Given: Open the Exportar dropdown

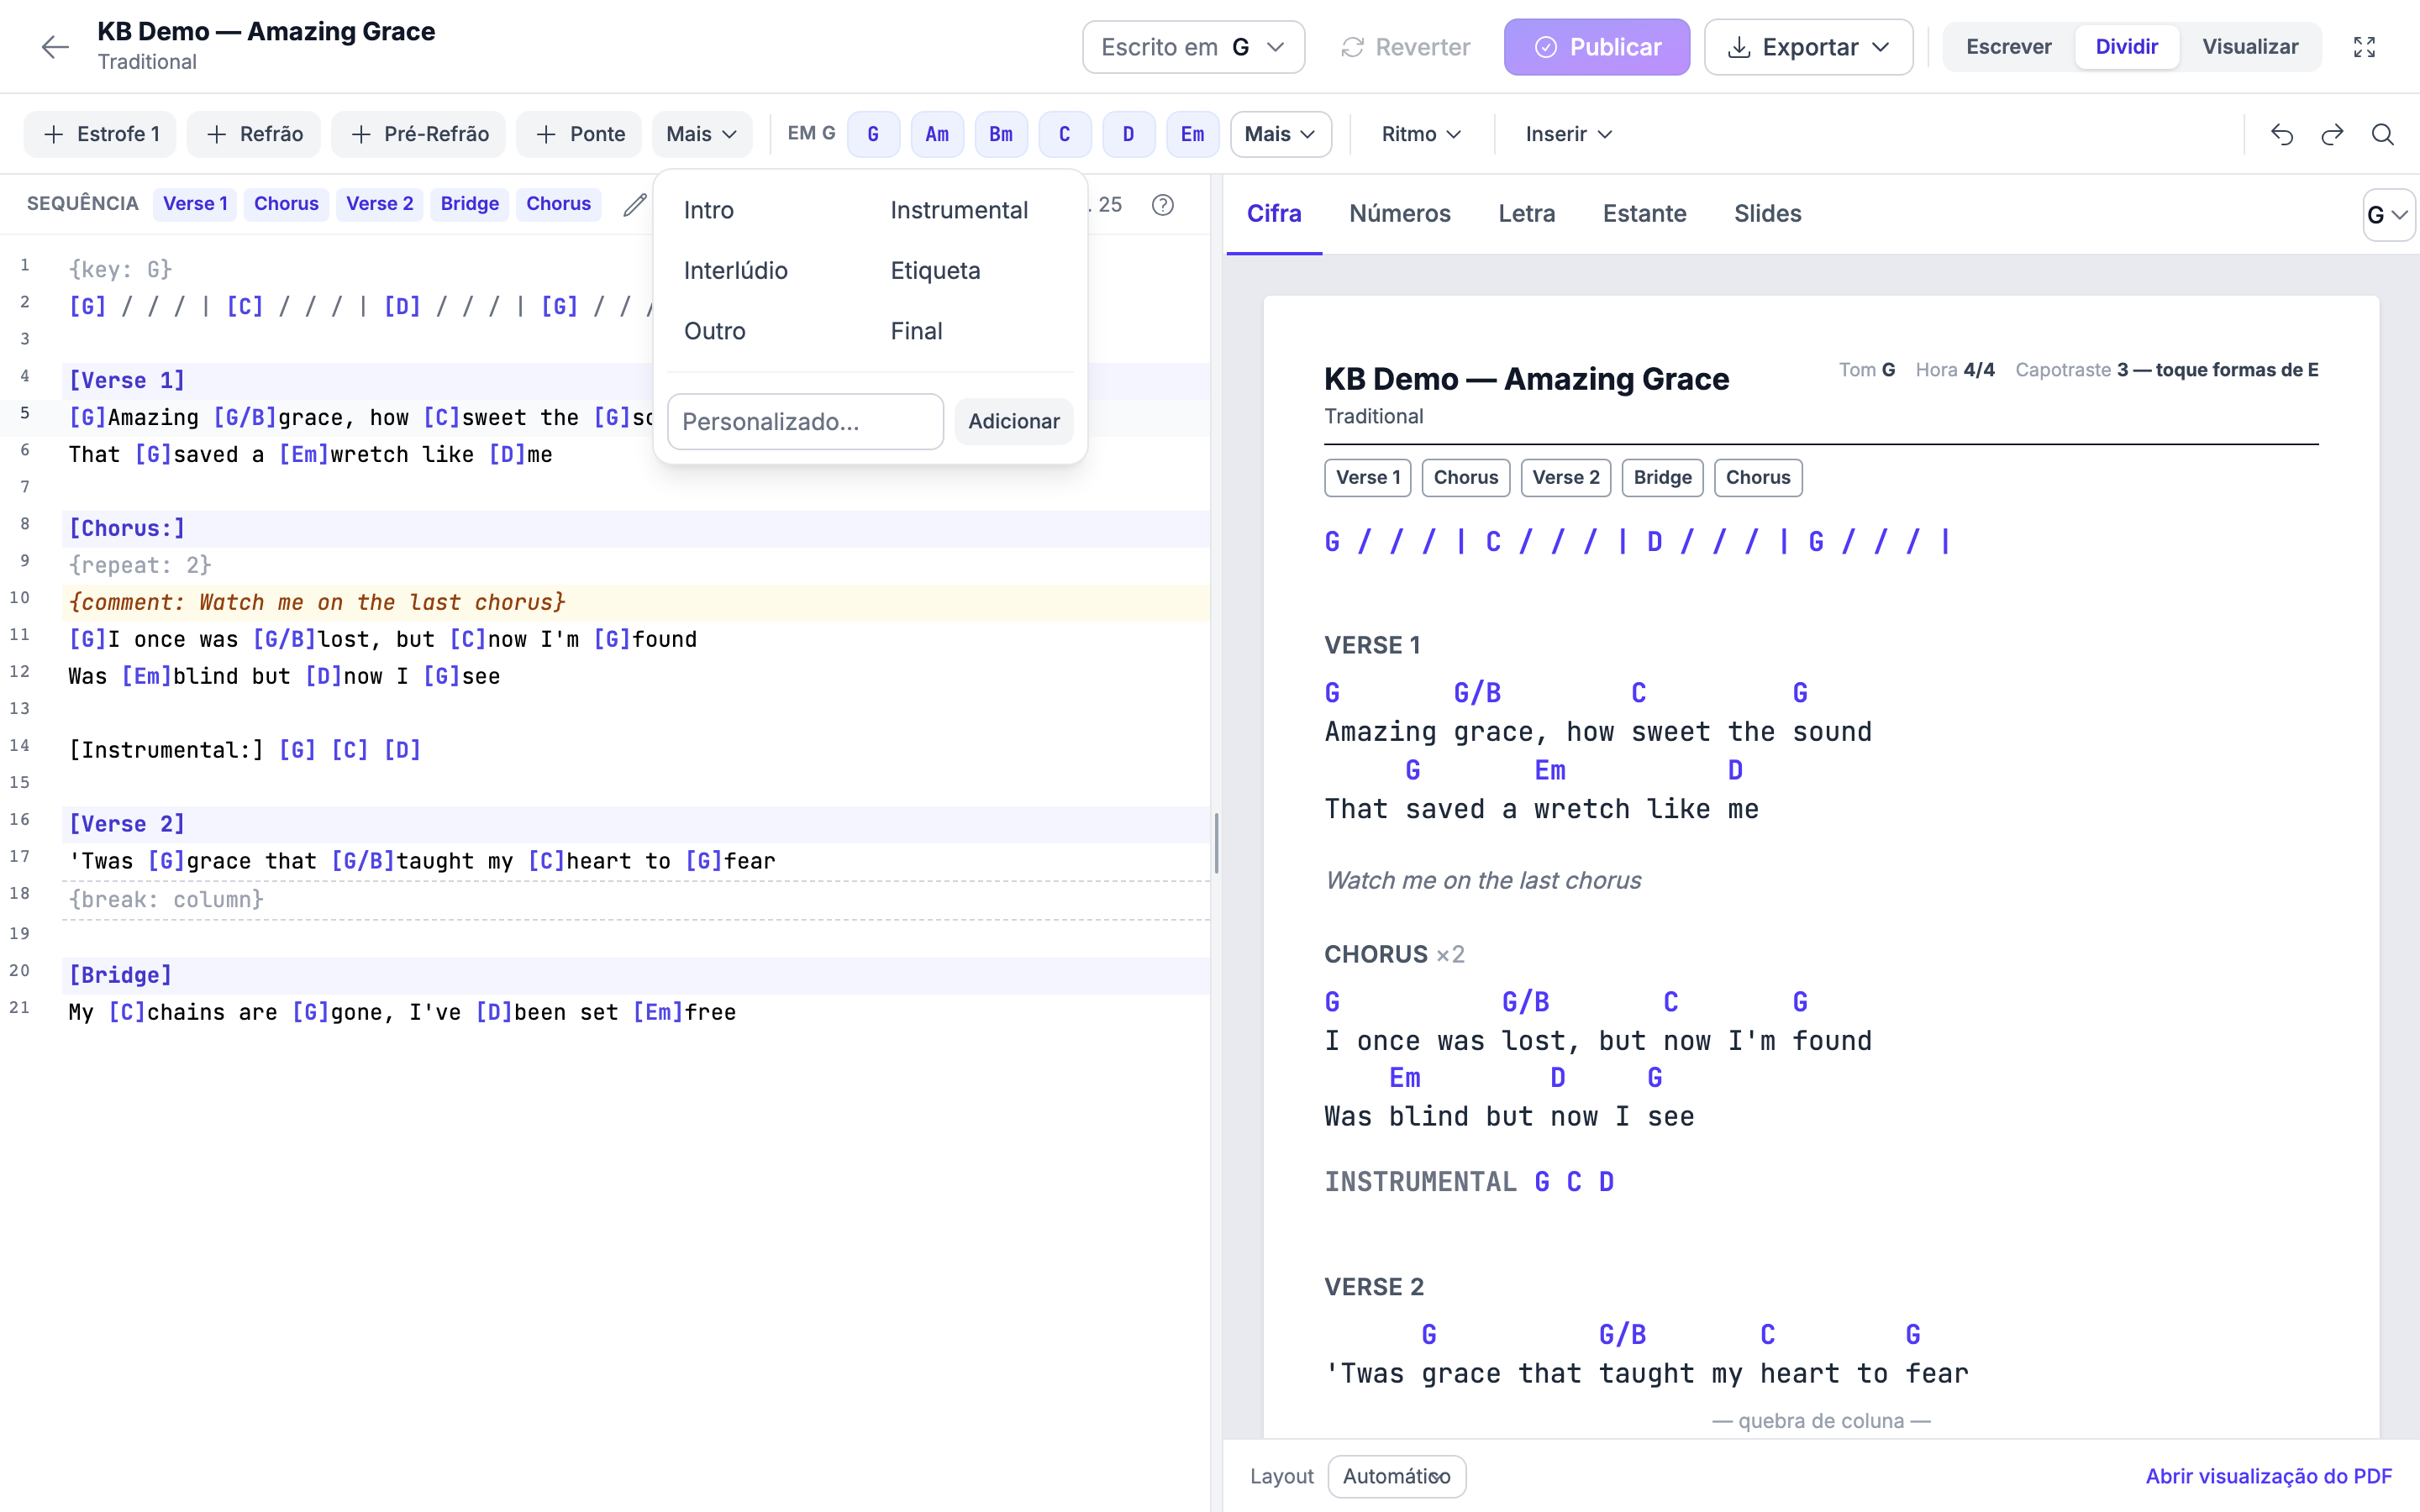Looking at the screenshot, I should [1808, 47].
